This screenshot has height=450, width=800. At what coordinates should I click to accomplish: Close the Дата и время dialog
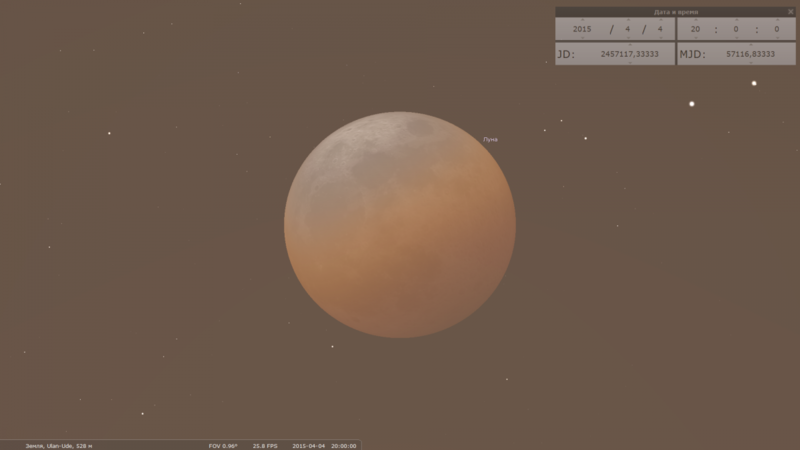point(790,11)
